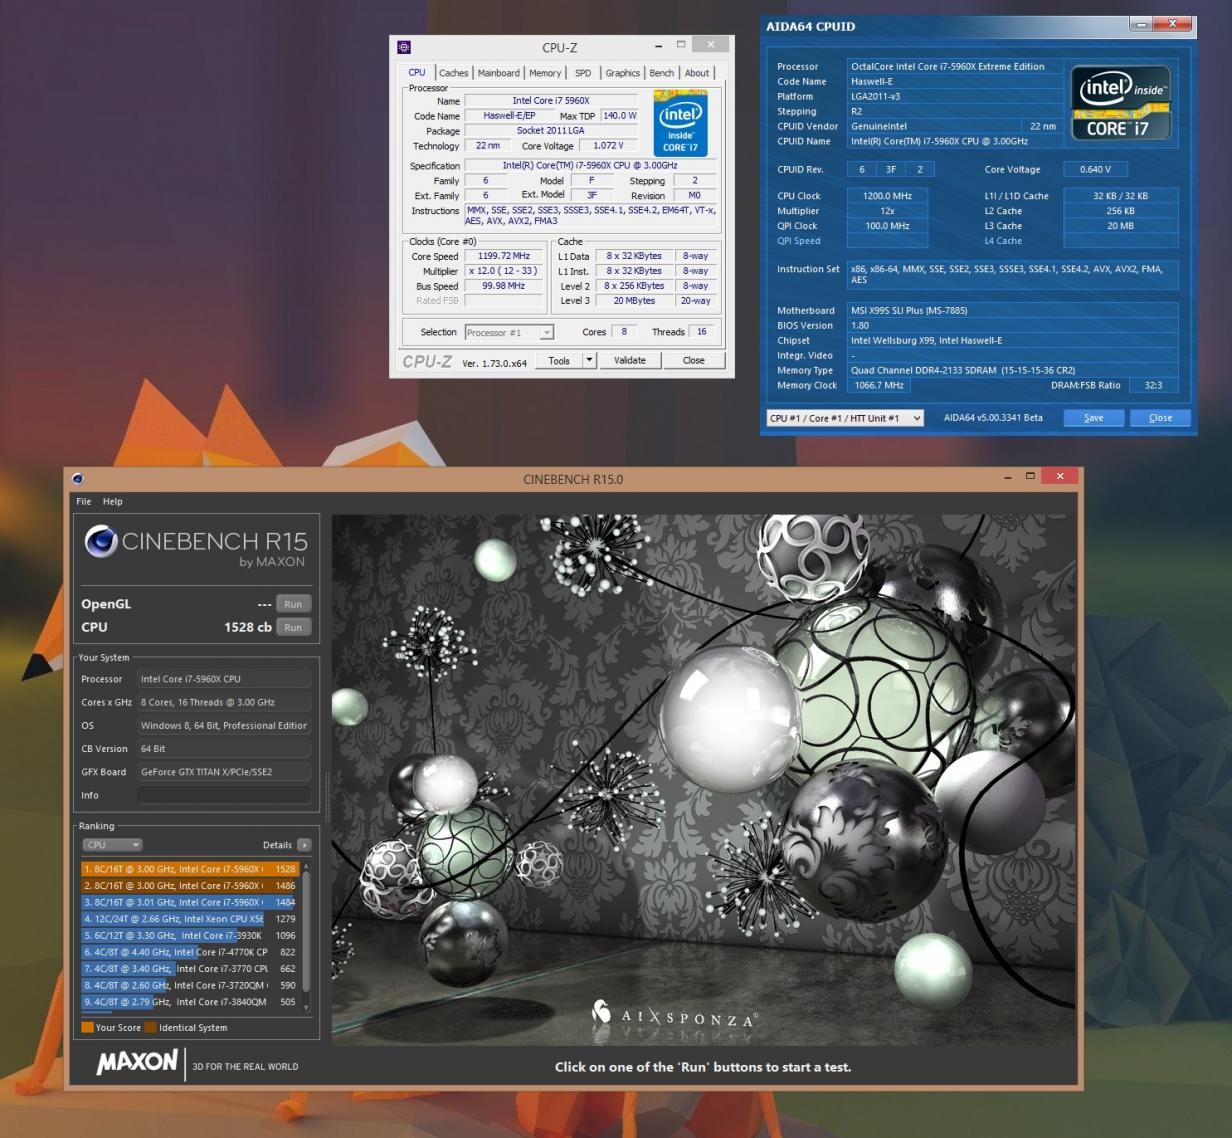Click the MAXON logo in Cinebench footer
The height and width of the screenshot is (1138, 1232).
(138, 1062)
